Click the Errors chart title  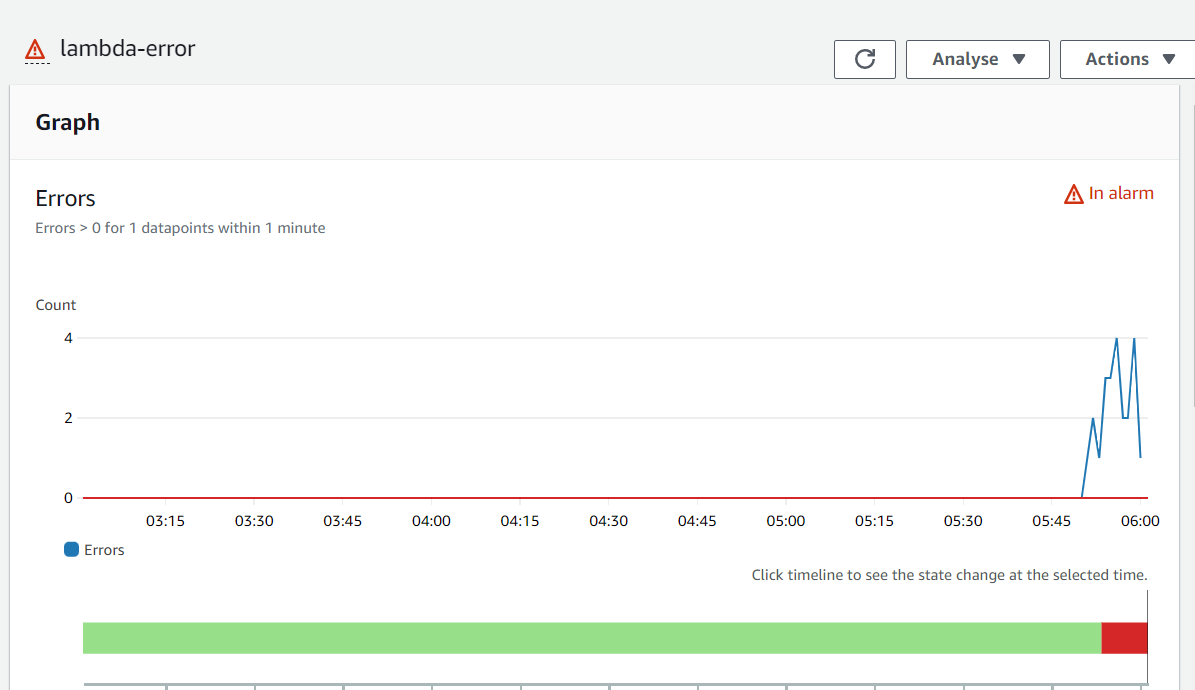pos(65,198)
